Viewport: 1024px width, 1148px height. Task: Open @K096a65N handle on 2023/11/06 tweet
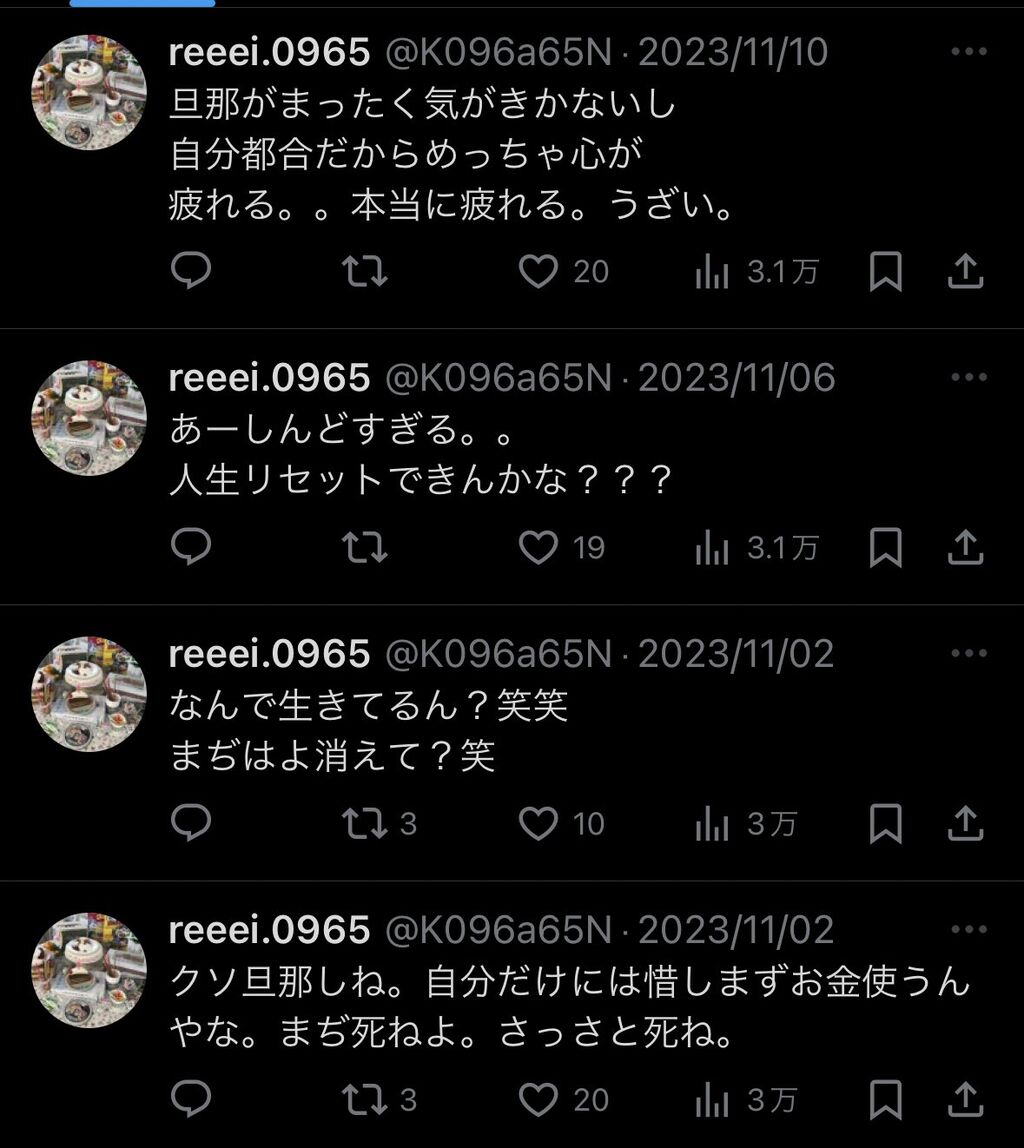click(x=498, y=378)
